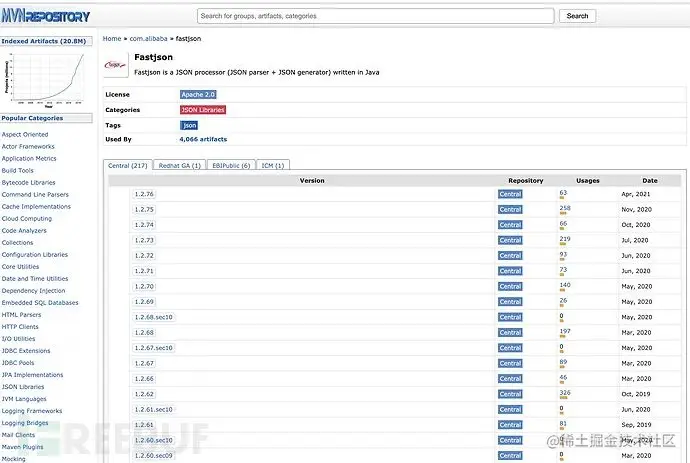
Task: Switch to the Redhat GA (1) tab
Action: [x=180, y=165]
